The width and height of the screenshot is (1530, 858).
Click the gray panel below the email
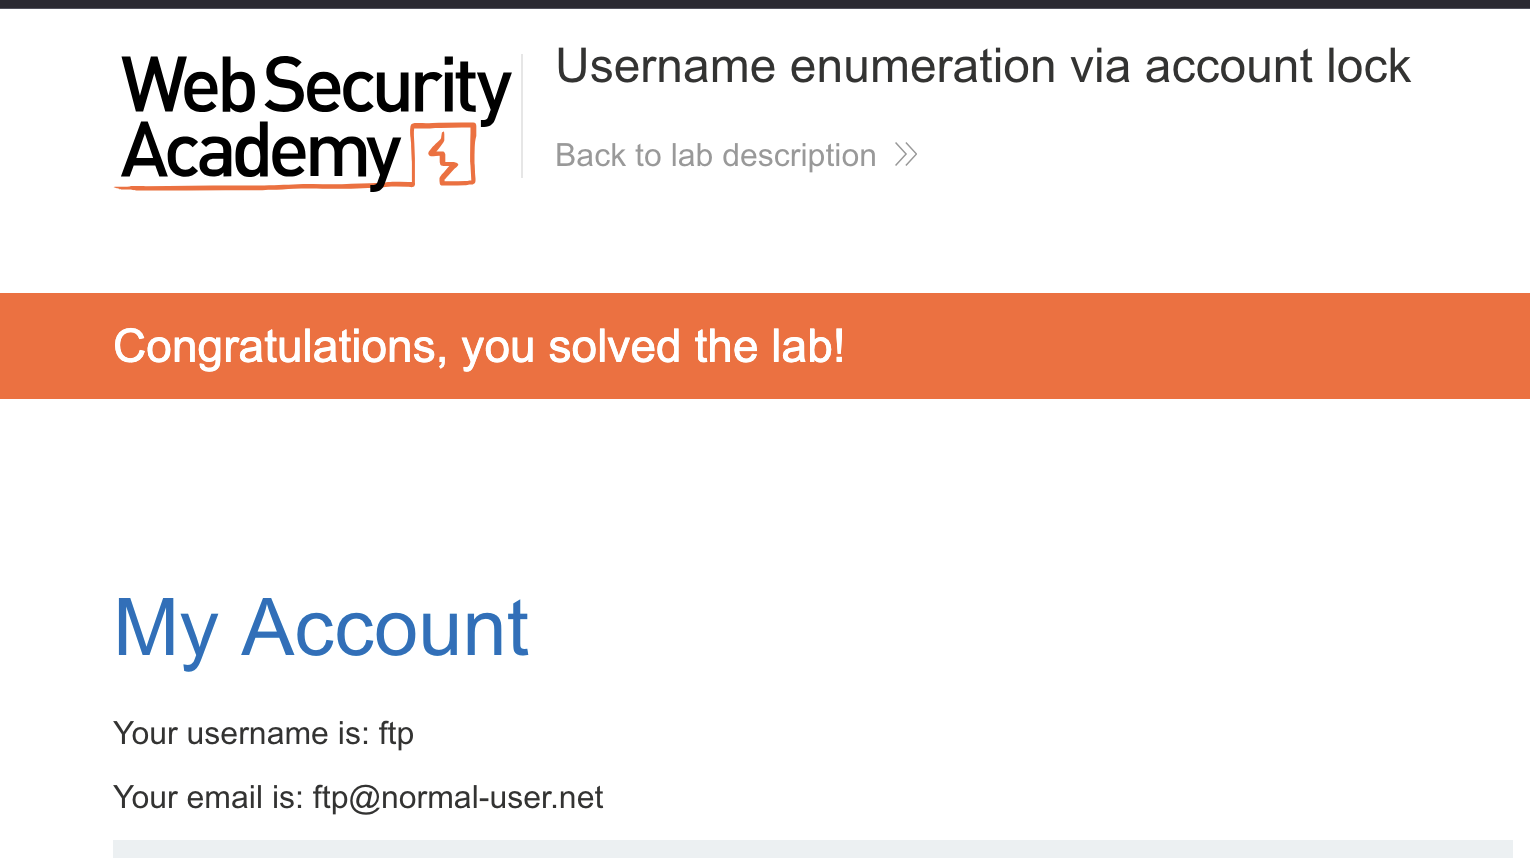click(812, 849)
